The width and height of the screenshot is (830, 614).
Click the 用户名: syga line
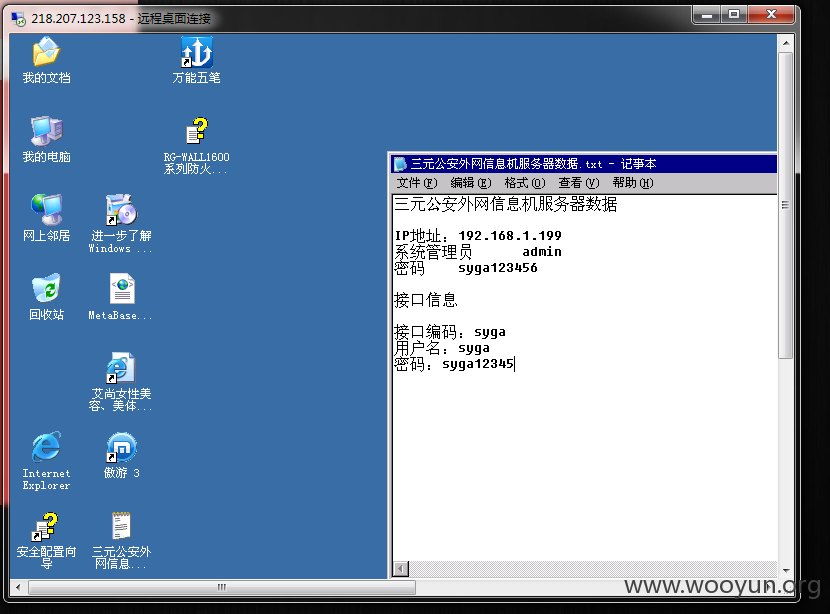(442, 348)
